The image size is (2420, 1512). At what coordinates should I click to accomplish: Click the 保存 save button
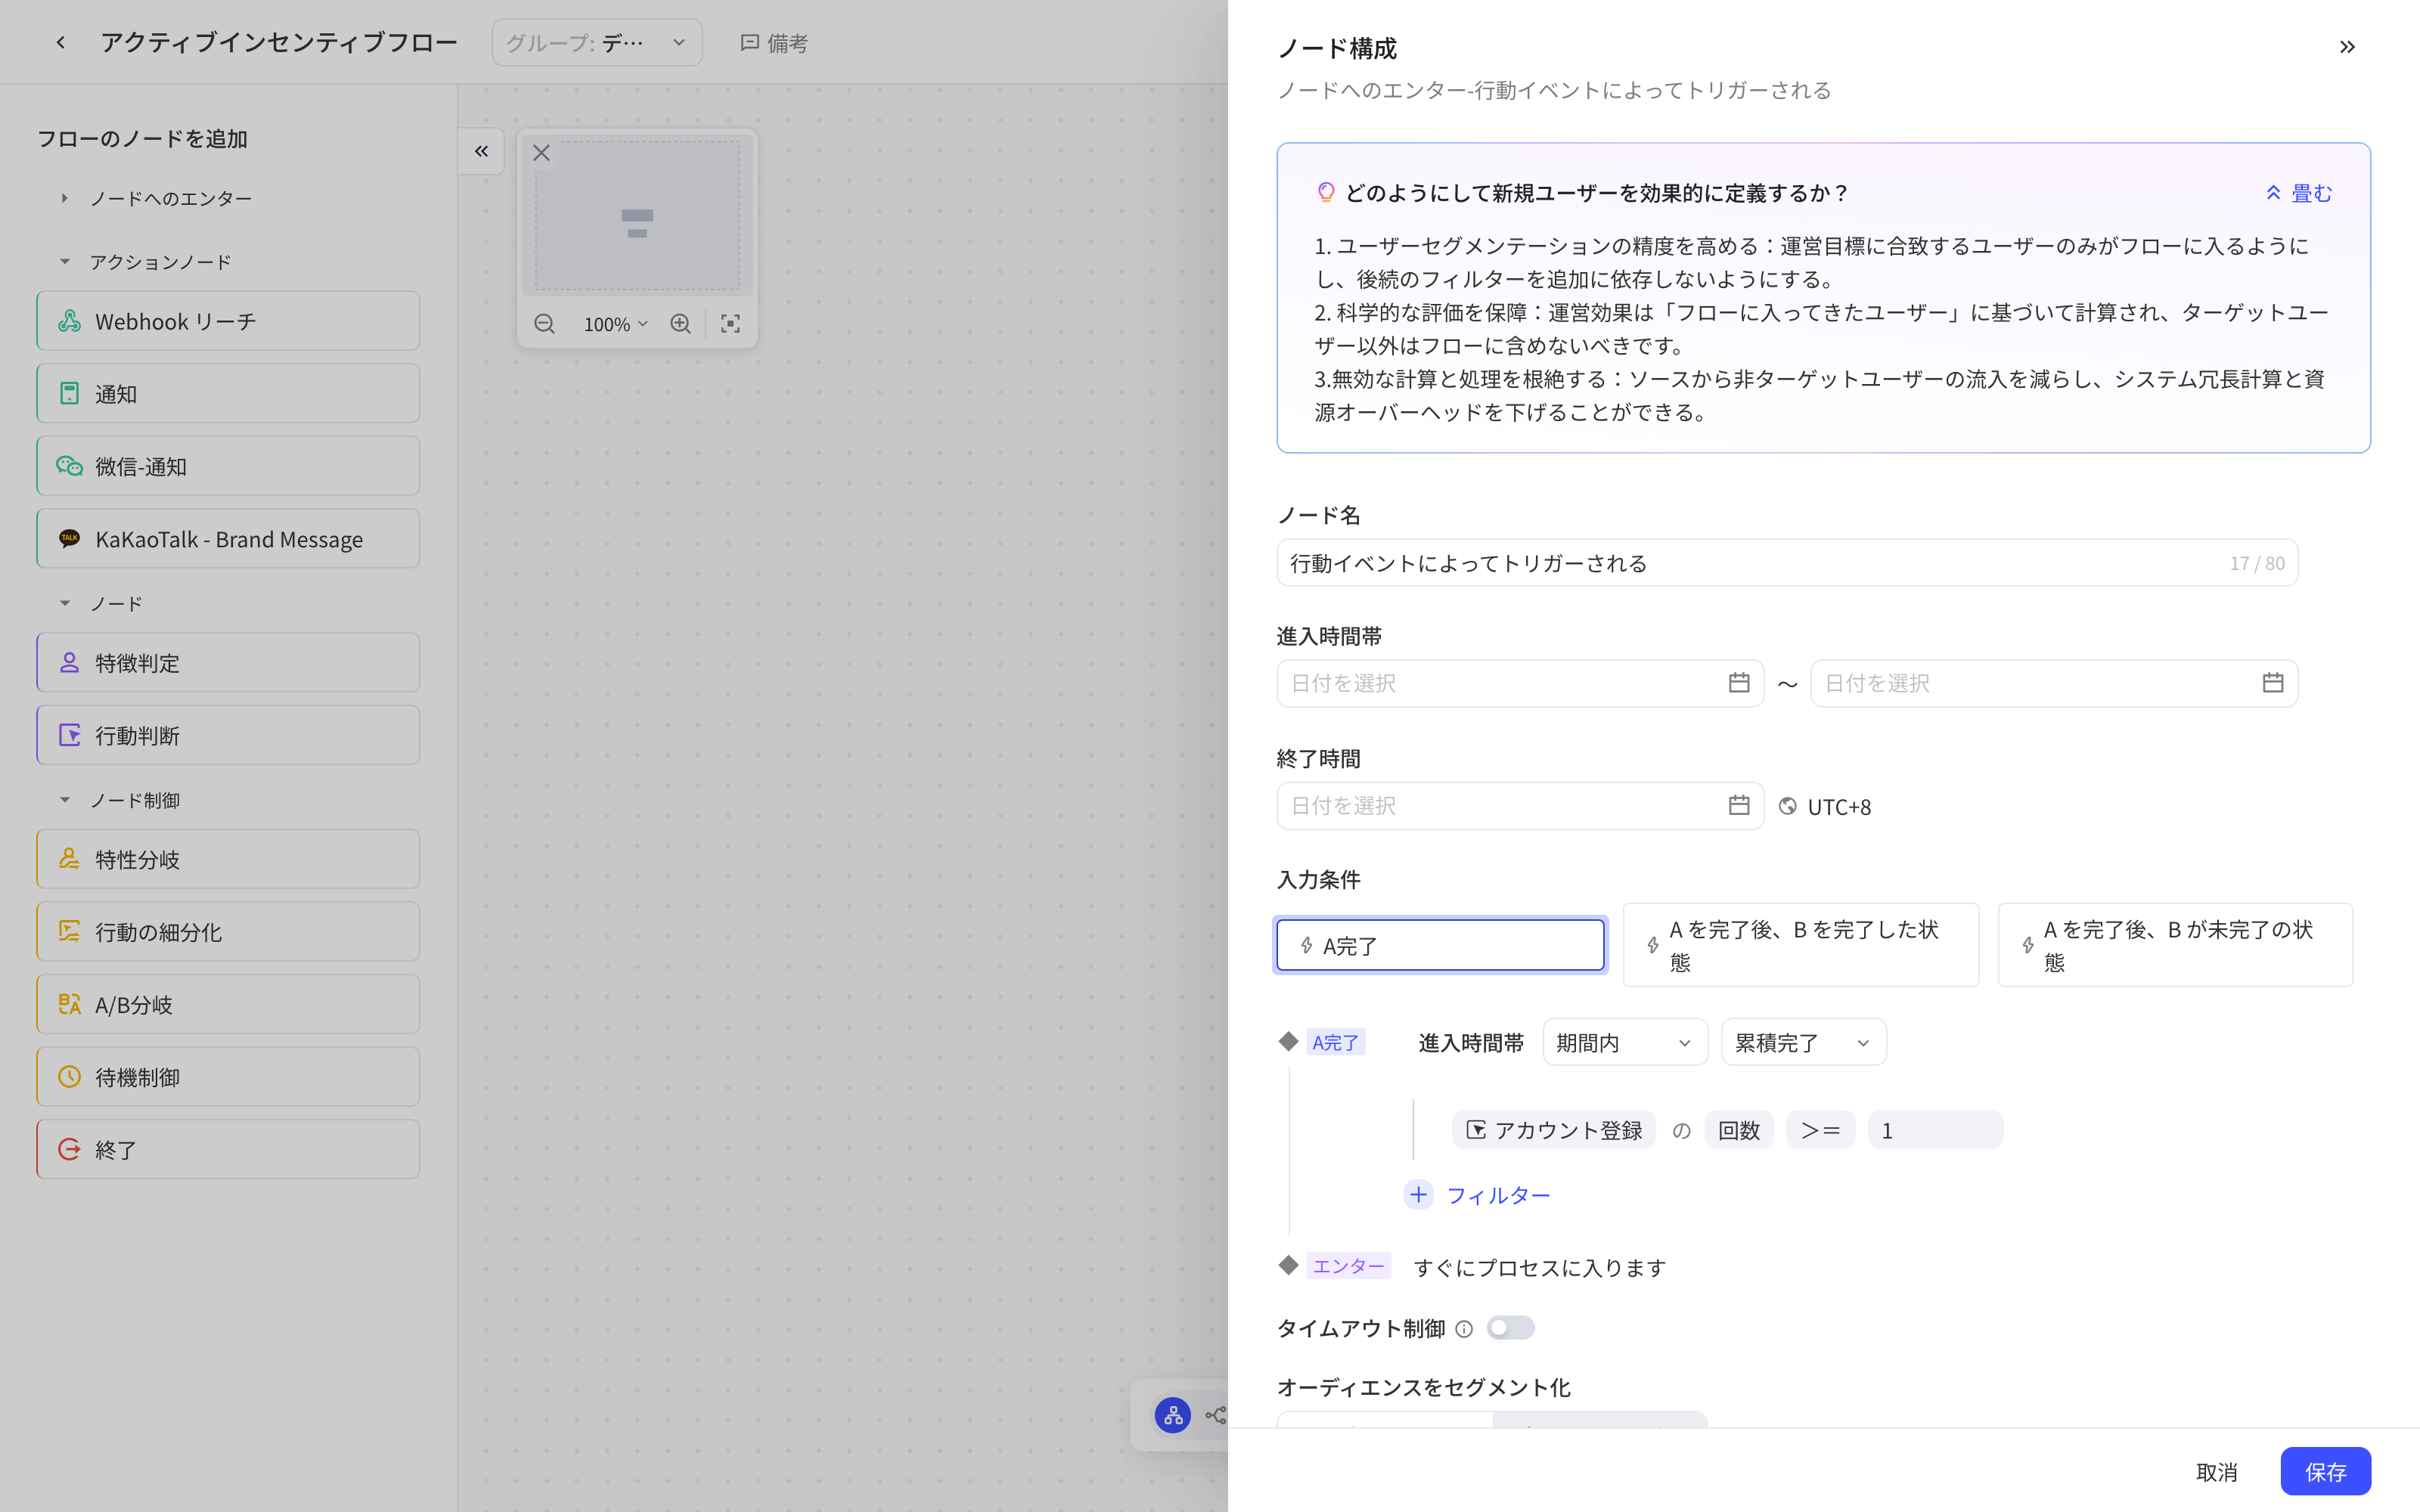(2325, 1472)
